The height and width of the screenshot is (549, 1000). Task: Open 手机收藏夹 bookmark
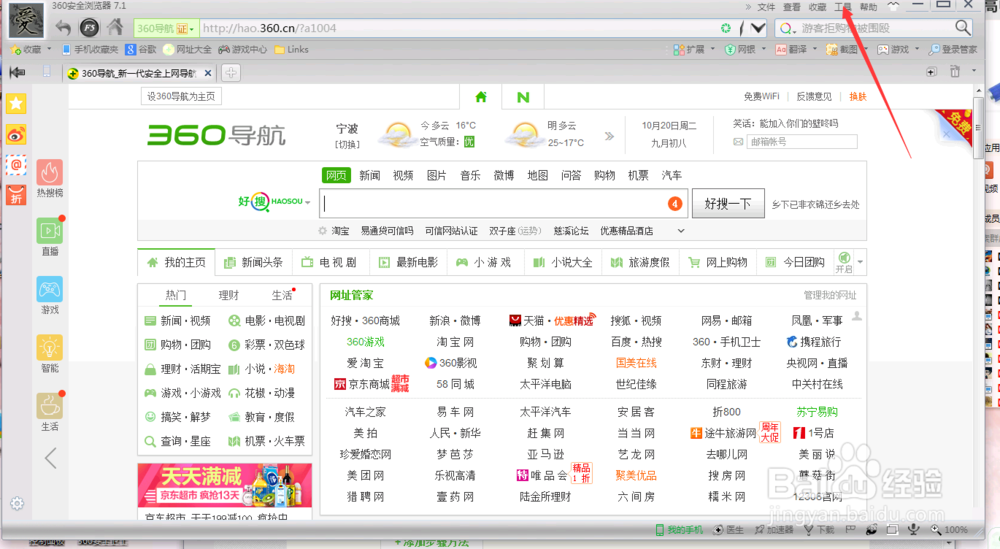(90, 49)
